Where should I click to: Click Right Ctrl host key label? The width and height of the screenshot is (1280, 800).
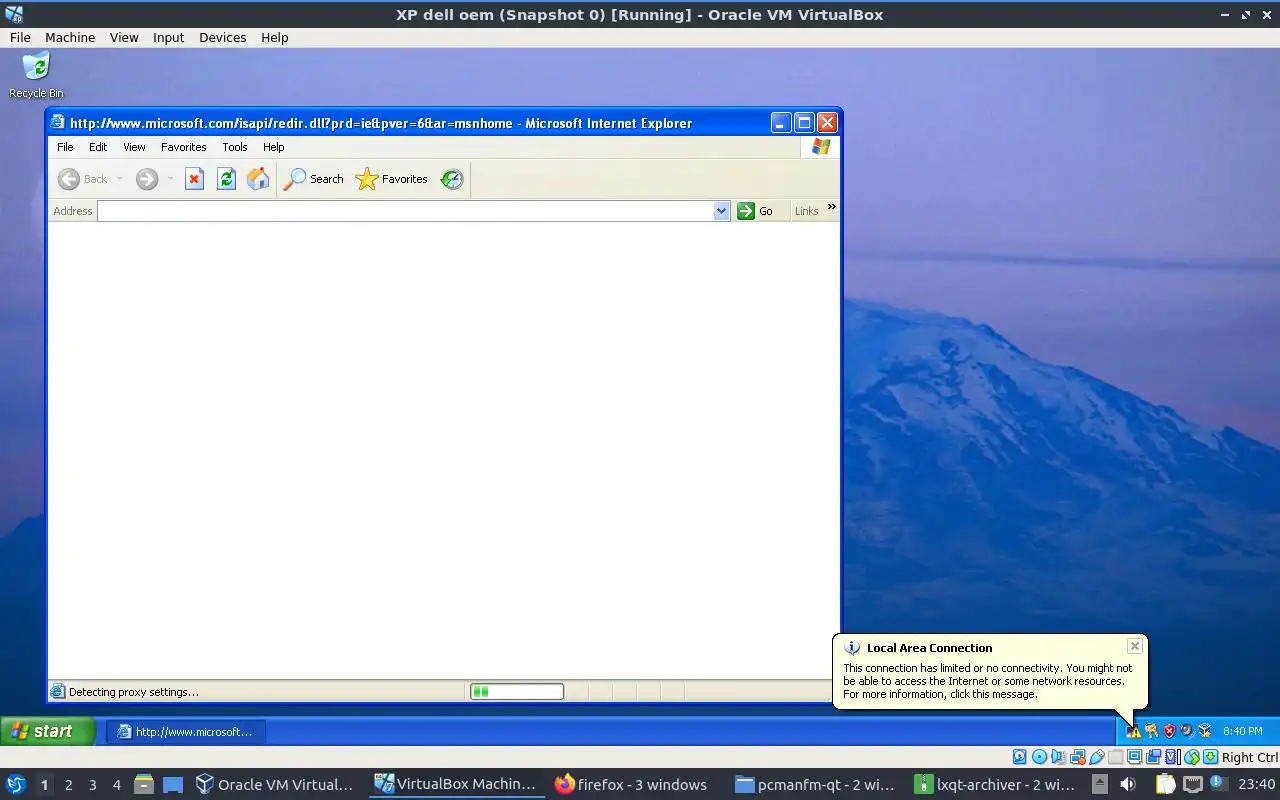point(1250,757)
